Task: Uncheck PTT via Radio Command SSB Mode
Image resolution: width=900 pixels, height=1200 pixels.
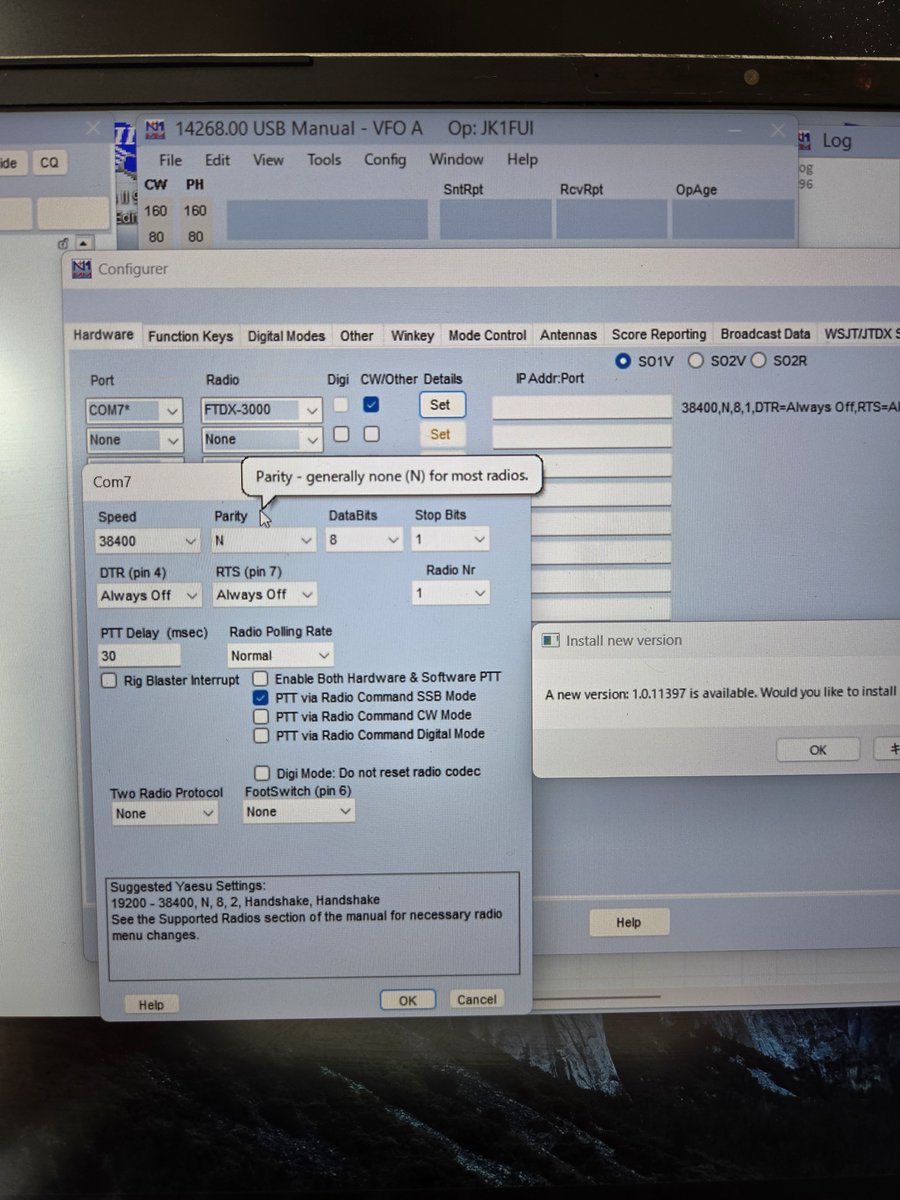Action: (260, 697)
